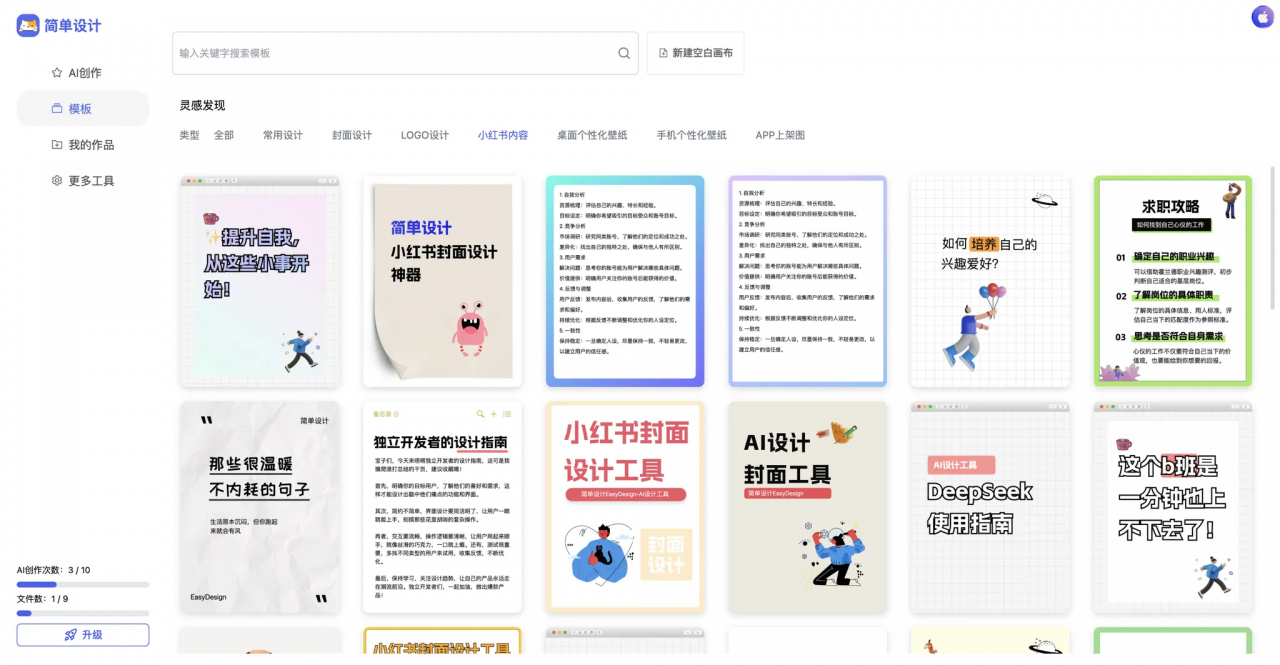Open the 提升自我 template thumbnail
The width and height of the screenshot is (1280, 665).
pos(260,282)
